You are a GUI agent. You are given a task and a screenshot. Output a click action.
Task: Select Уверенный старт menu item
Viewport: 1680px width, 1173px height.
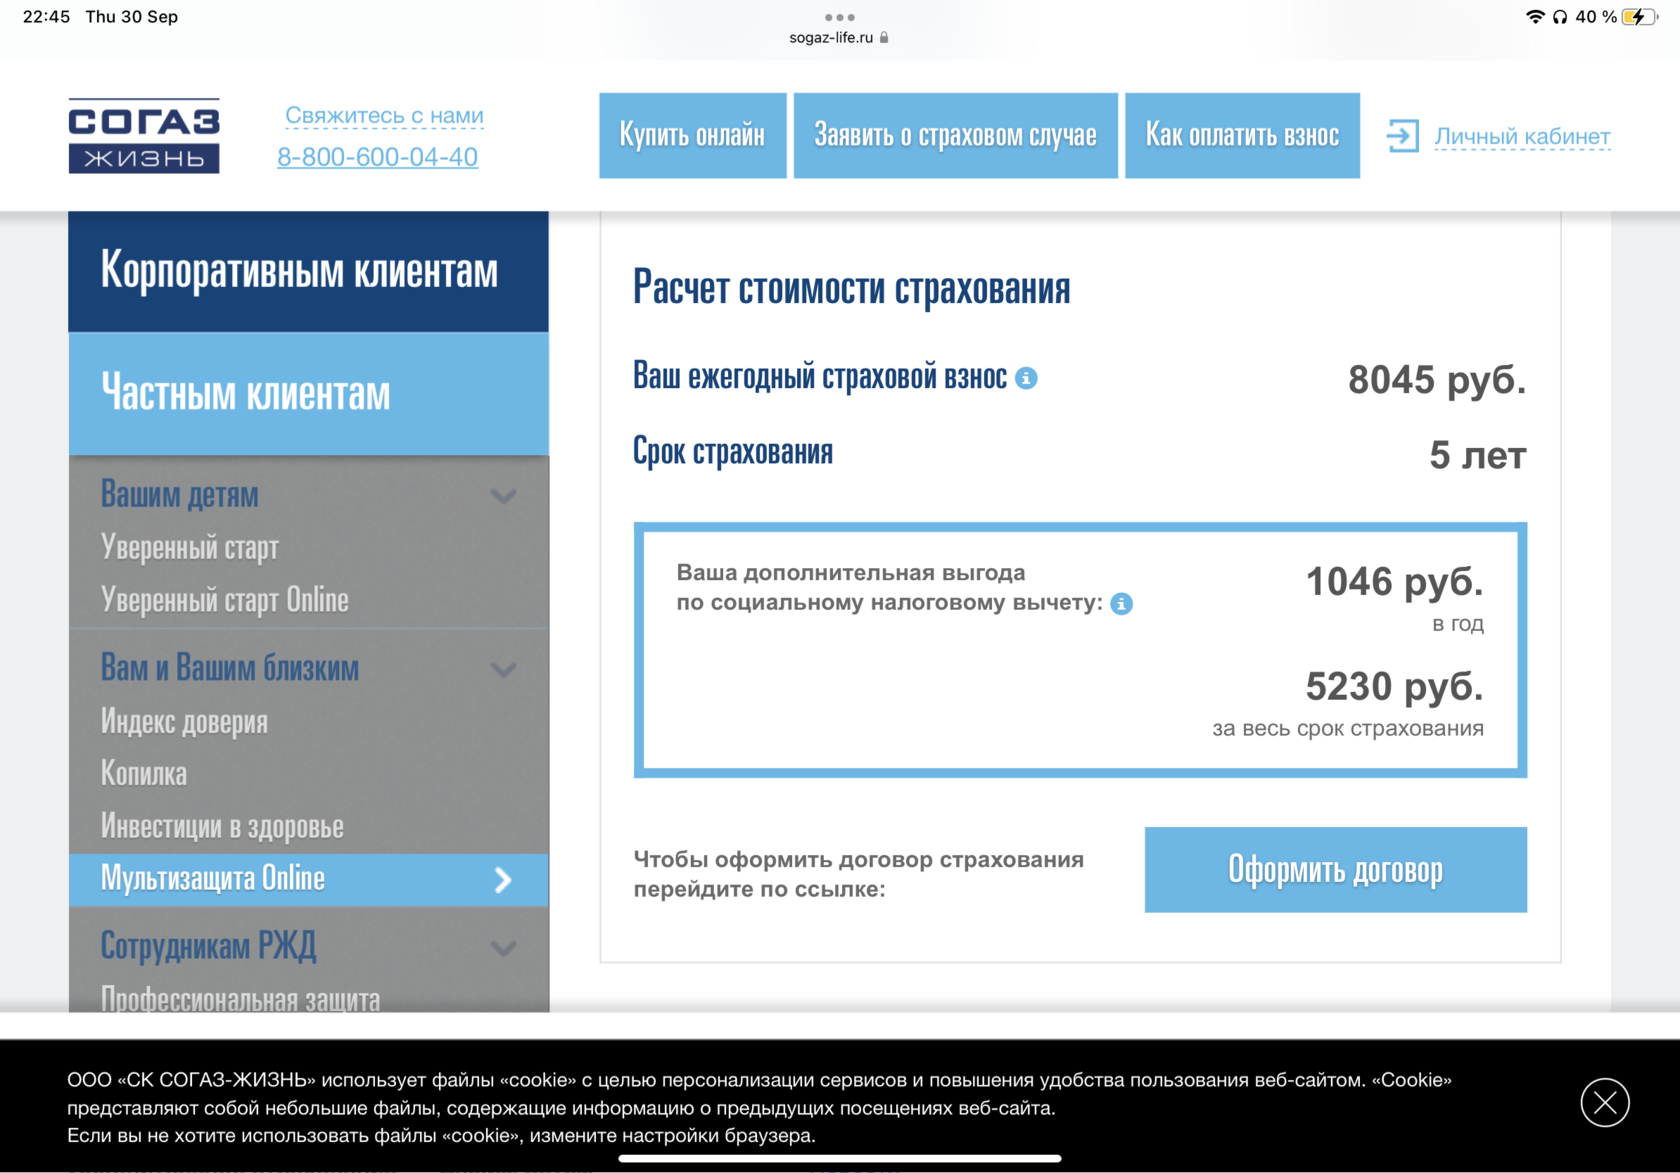coord(190,547)
